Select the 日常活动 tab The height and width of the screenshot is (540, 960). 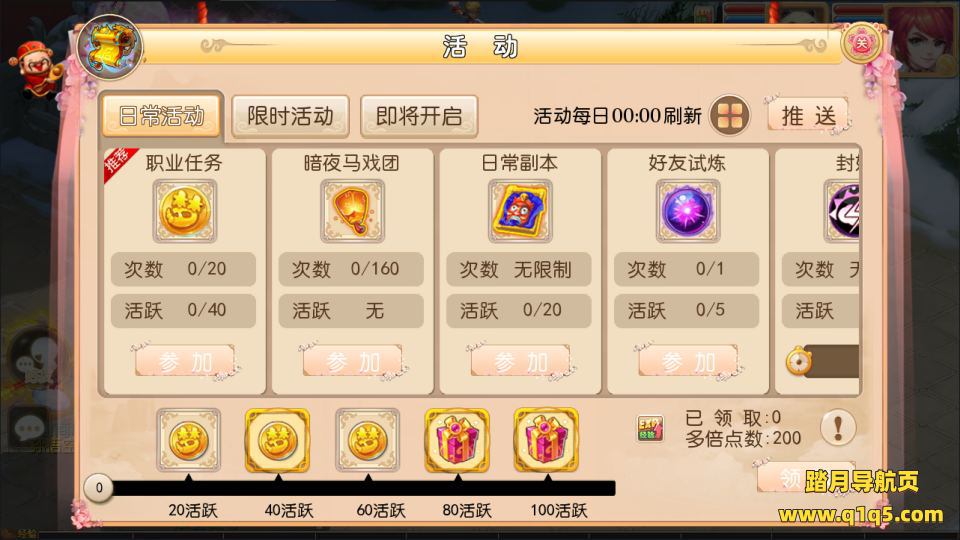[161, 115]
